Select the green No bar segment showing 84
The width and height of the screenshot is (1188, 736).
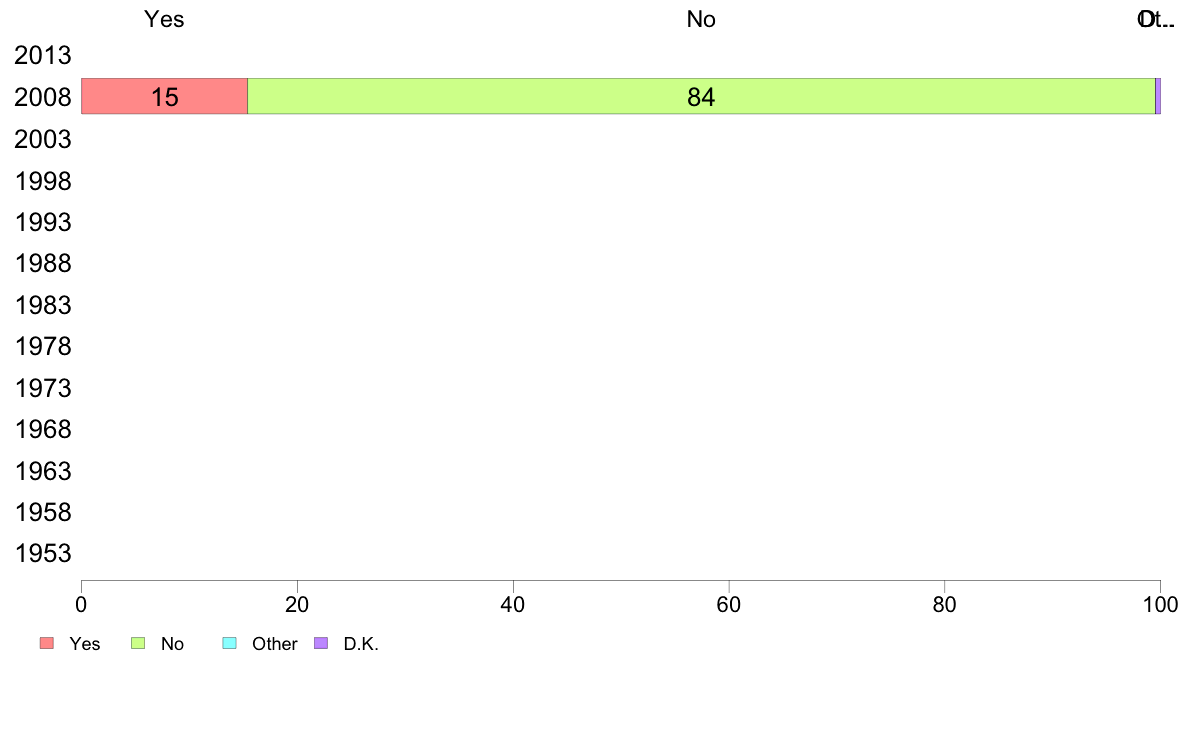[702, 96]
